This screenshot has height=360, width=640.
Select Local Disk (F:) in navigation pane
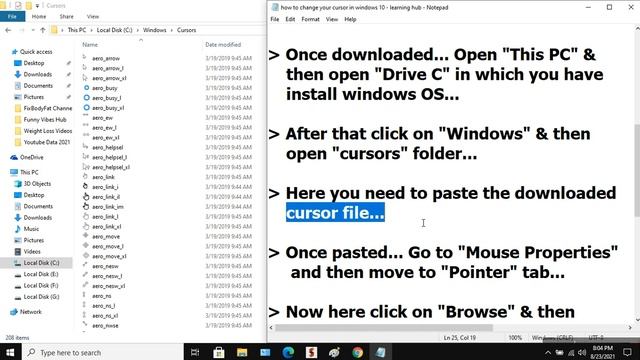point(36,286)
